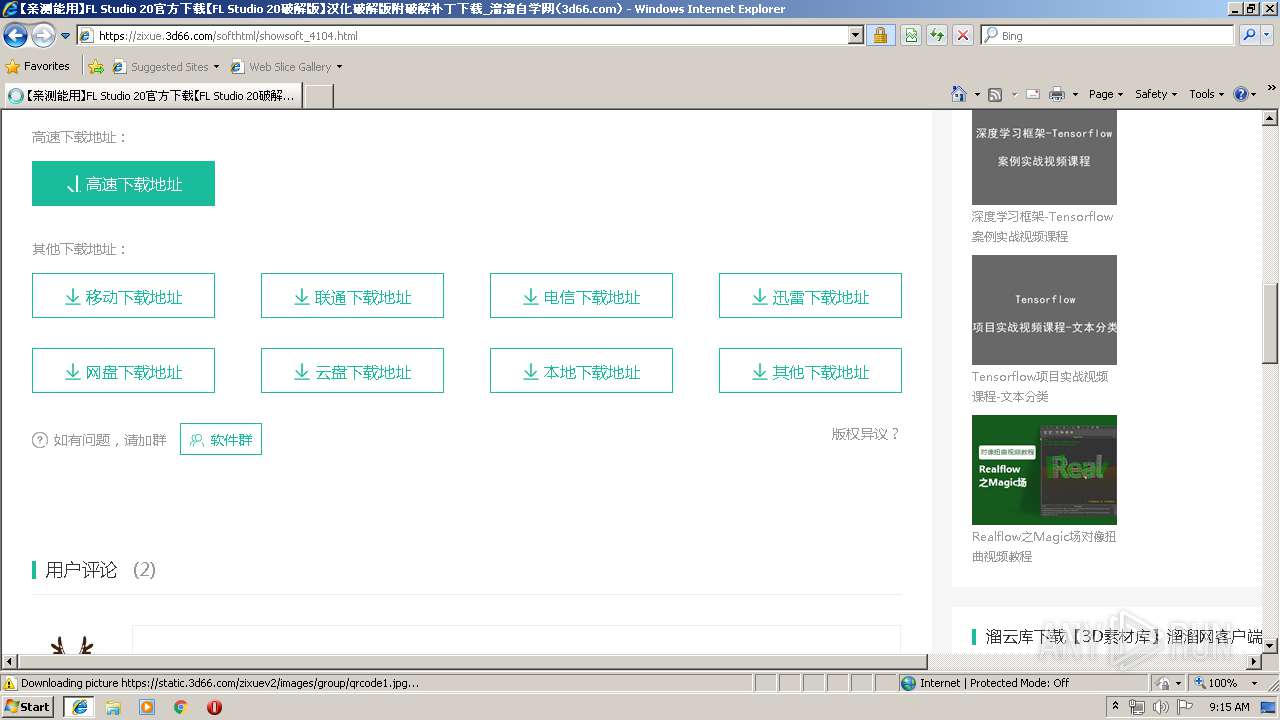Open the Realflow Magic course thumbnail
The height and width of the screenshot is (720, 1280).
[1044, 470]
